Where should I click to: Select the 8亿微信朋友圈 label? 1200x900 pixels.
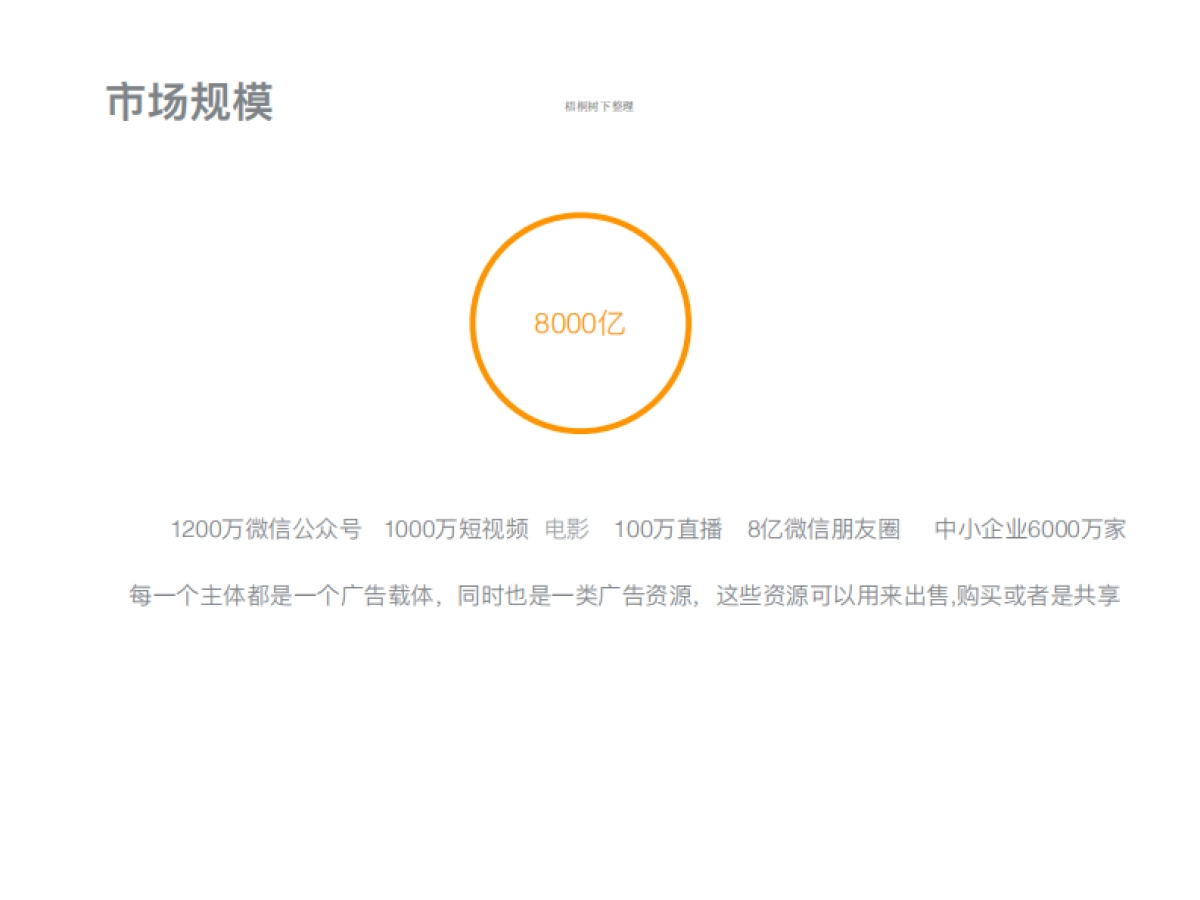[824, 529]
